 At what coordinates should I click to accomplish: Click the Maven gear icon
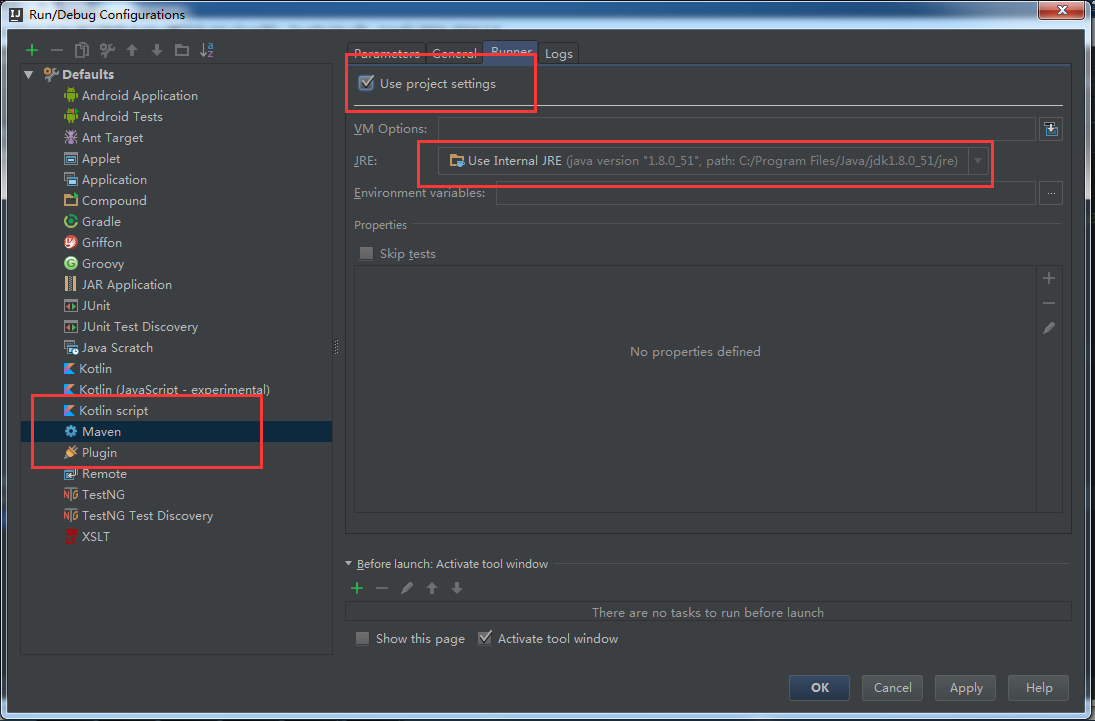click(71, 432)
